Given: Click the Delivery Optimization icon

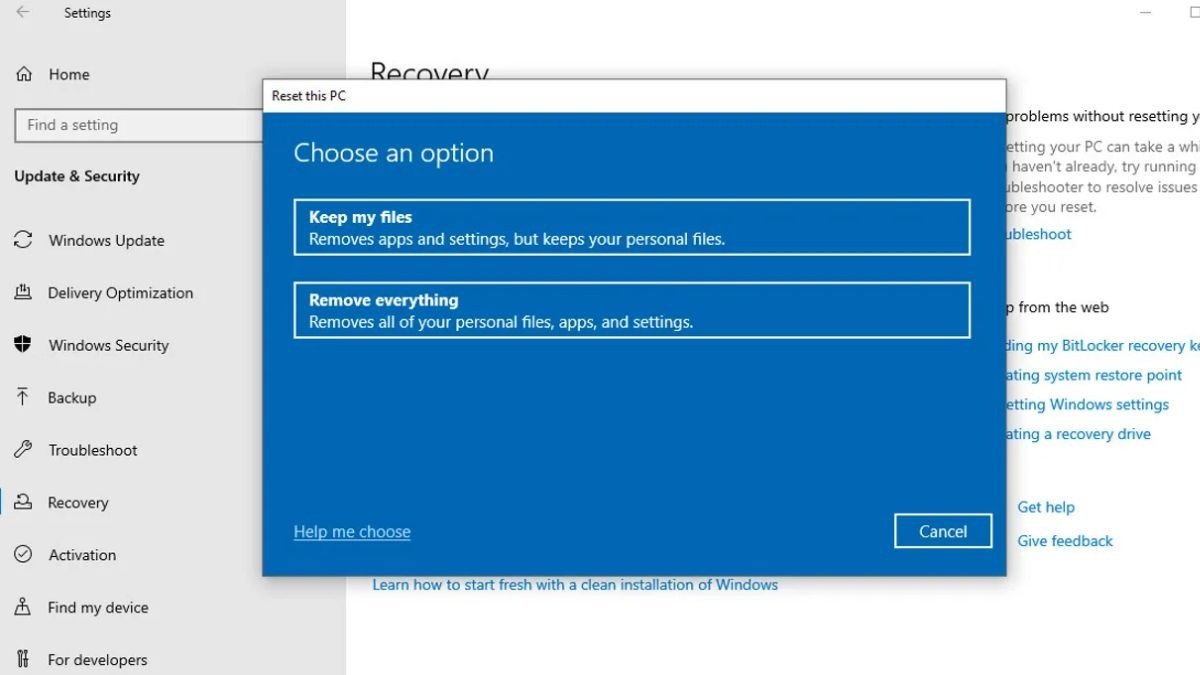Looking at the screenshot, I should tap(22, 293).
